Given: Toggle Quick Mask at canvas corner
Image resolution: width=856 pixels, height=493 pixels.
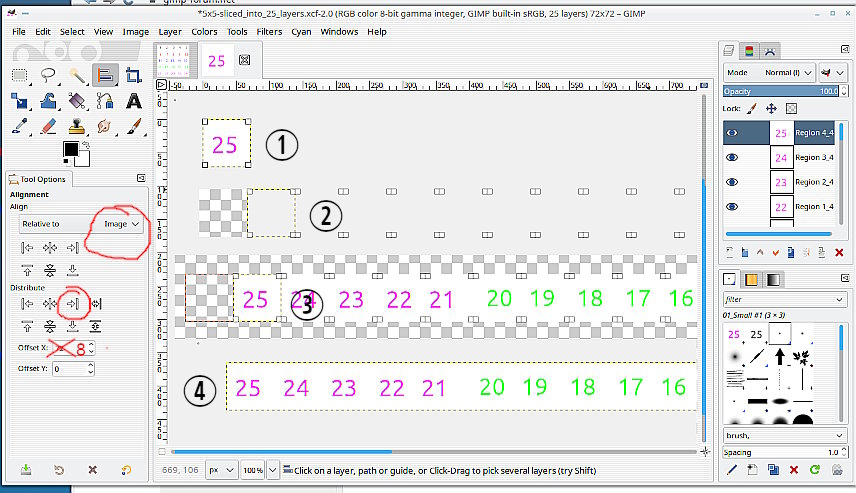Looking at the screenshot, I should coord(162,452).
